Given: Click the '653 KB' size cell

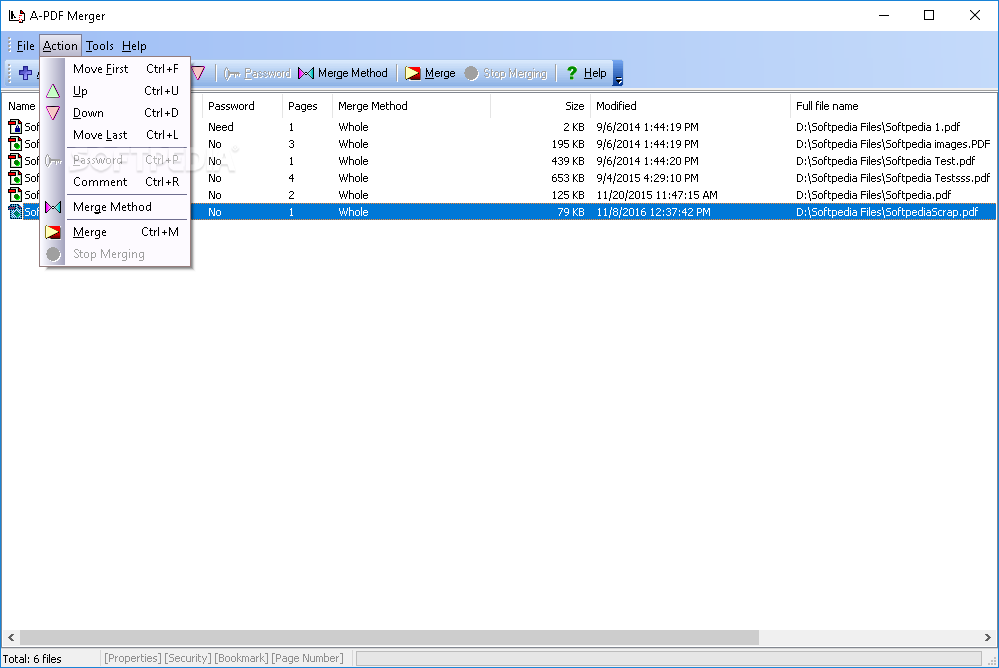Looking at the screenshot, I should click(568, 178).
